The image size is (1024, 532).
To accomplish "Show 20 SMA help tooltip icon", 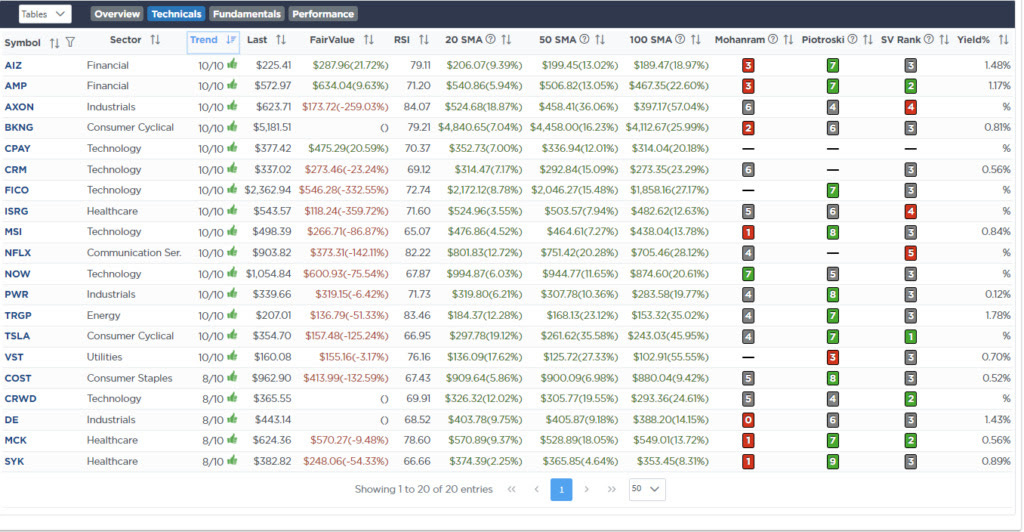I will tap(490, 40).
